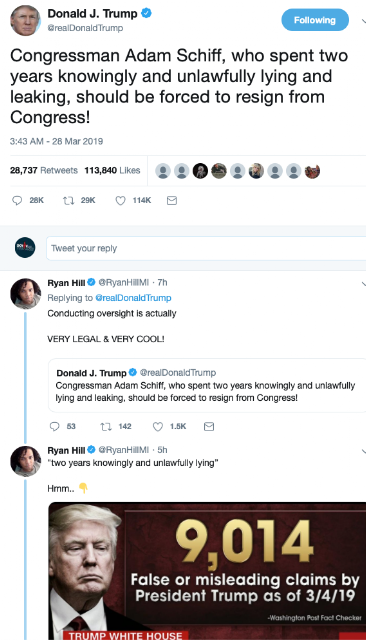This screenshot has height=640, width=366.
Task: Send main tweet via direct message envelope
Action: [172, 200]
